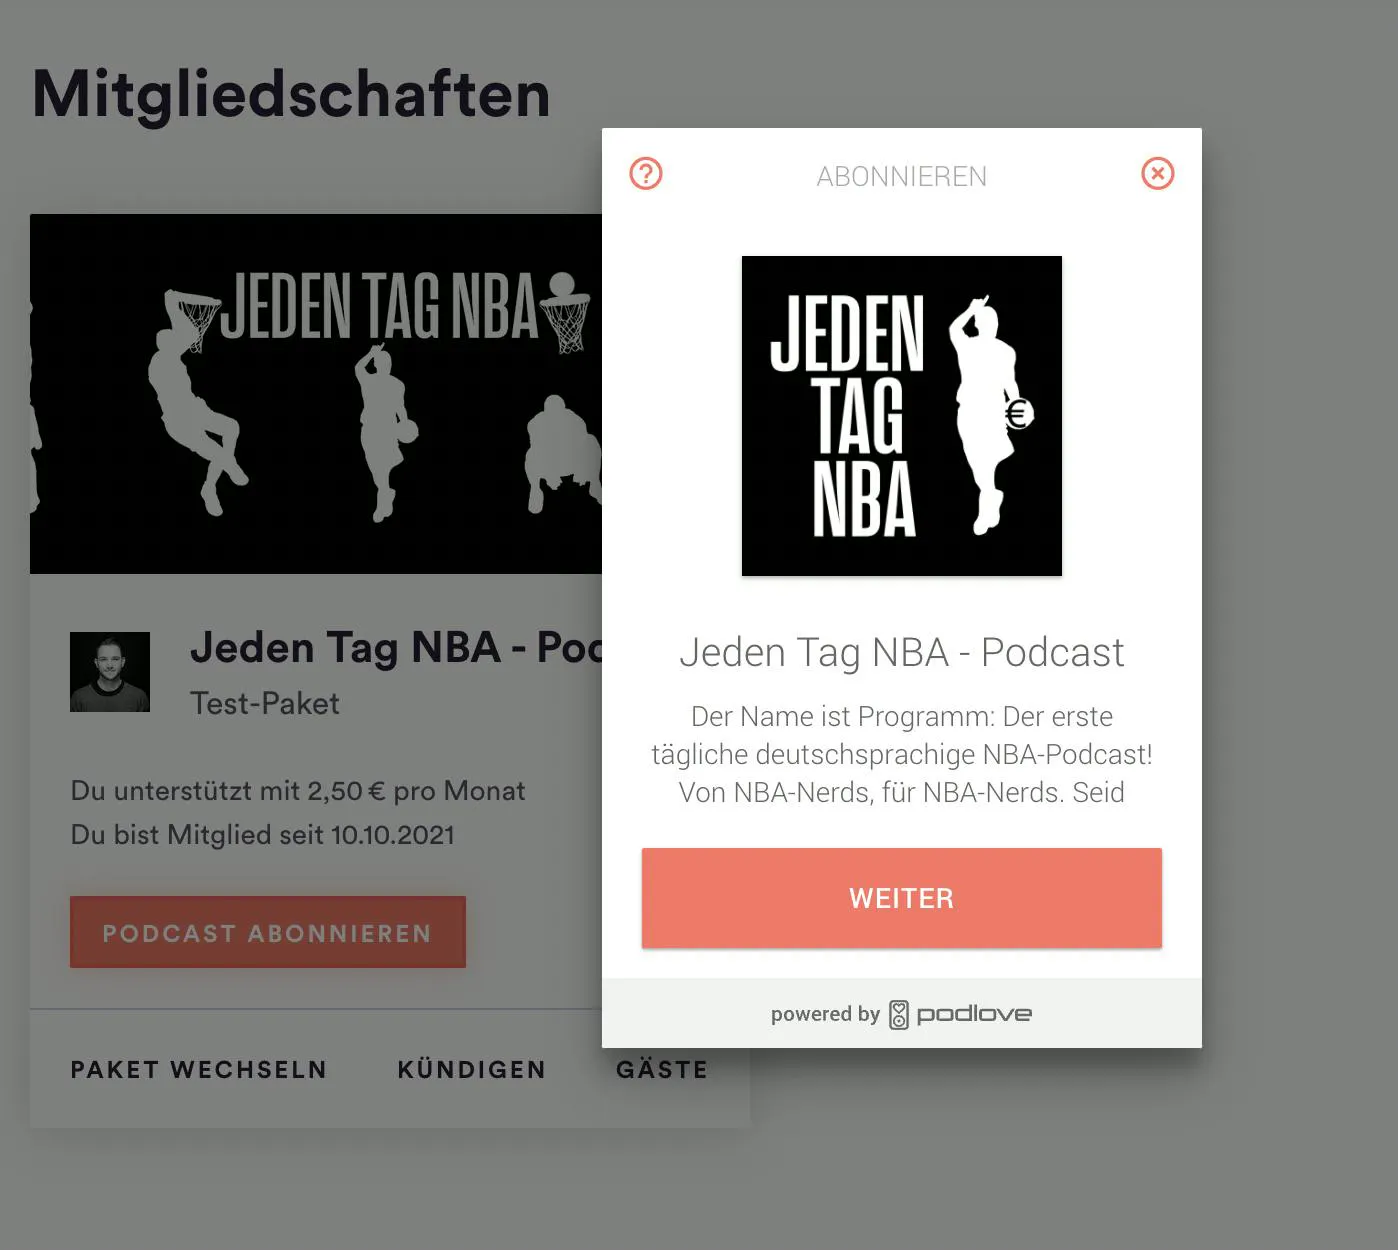Click the podcast description text in dialog
This screenshot has height=1250, width=1398.
(902, 754)
